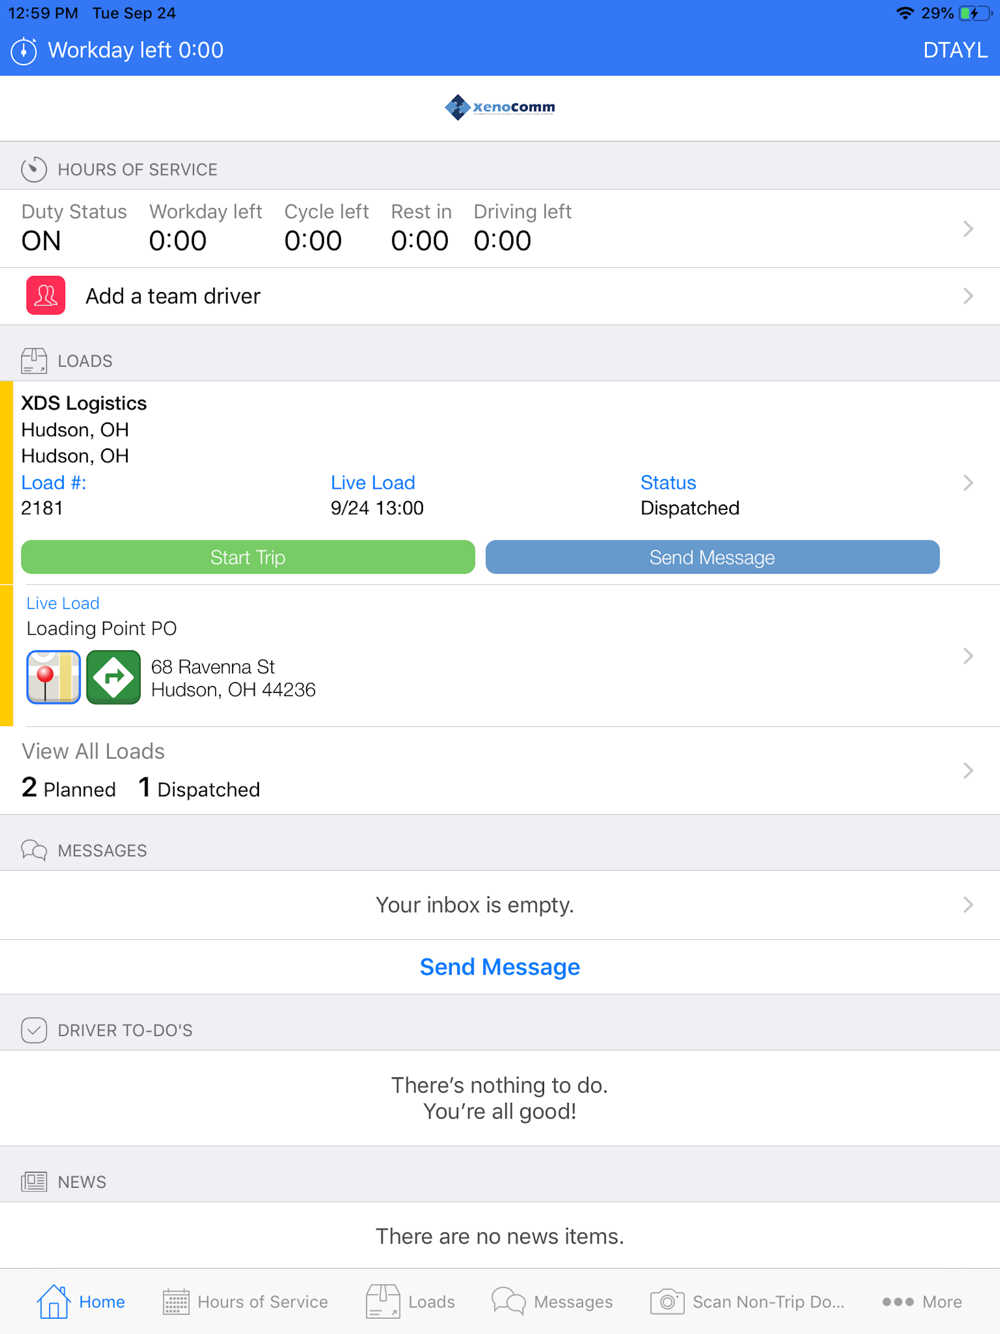Image resolution: width=1000 pixels, height=1334 pixels.
Task: Tap the Your inbox is empty text
Action: pyautogui.click(x=475, y=905)
